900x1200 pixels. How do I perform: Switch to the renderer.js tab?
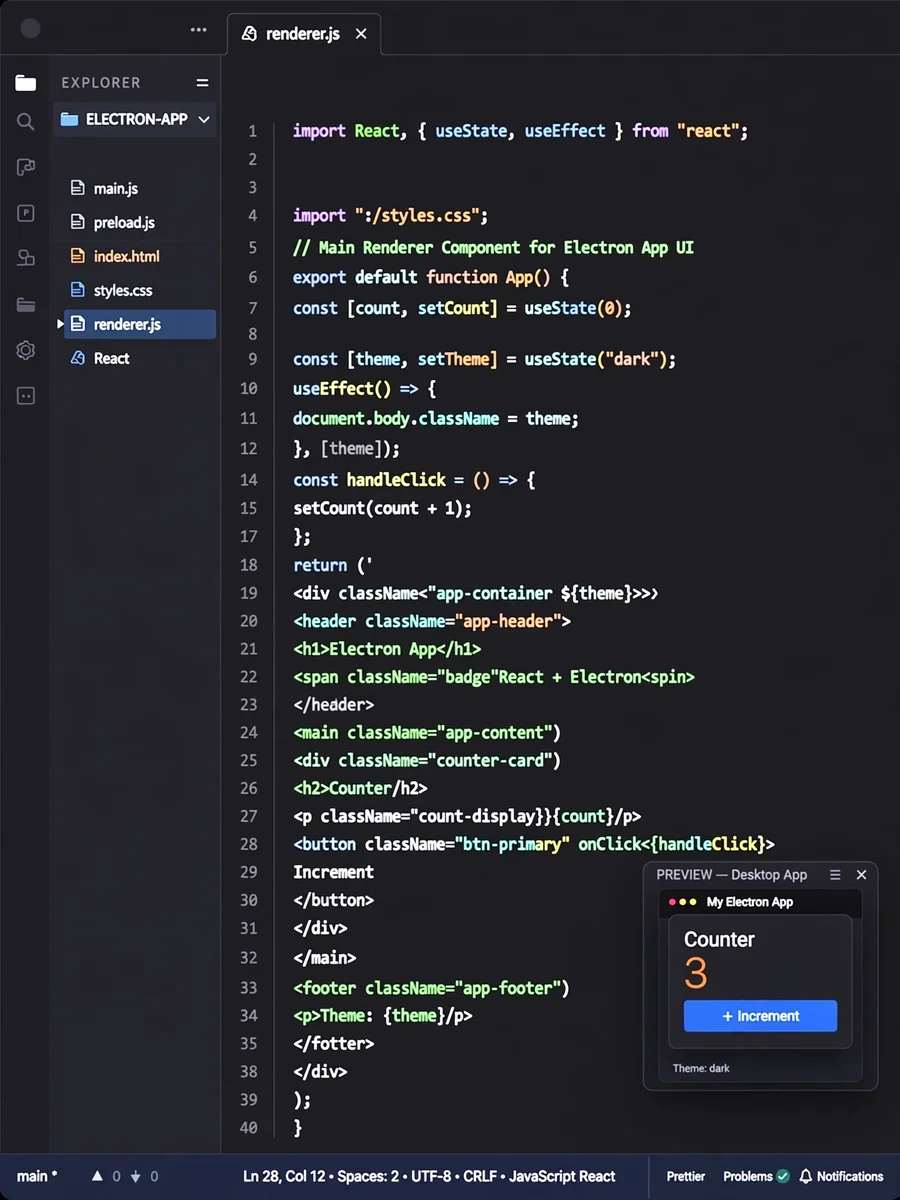click(x=304, y=34)
